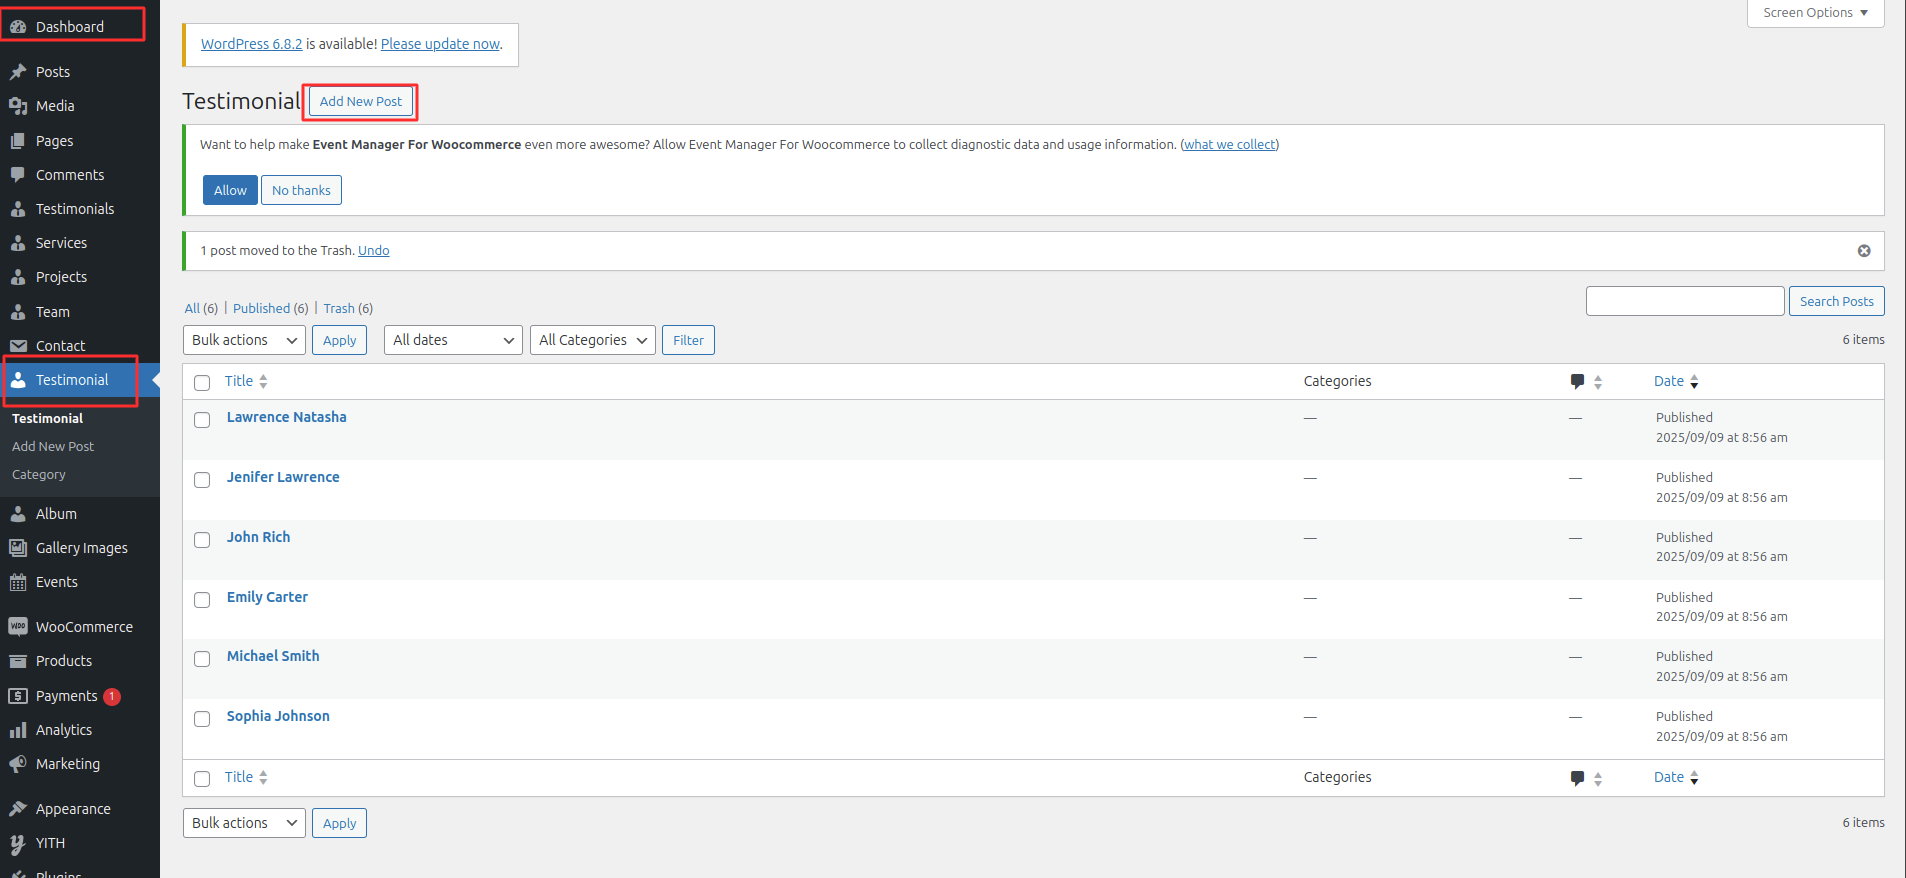The height and width of the screenshot is (878, 1906).
Task: Toggle the select-all checkbox in table header
Action: coord(202,383)
